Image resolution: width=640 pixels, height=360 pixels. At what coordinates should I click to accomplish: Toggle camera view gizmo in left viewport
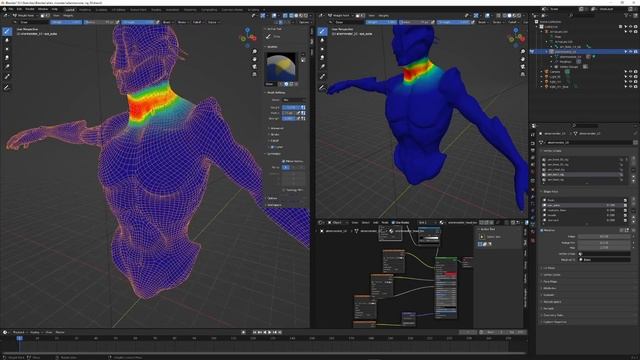coord(255,67)
